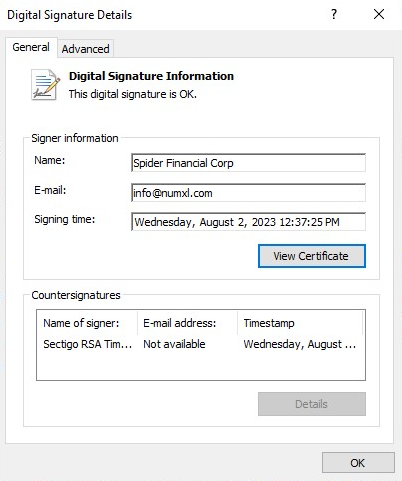Click the OK button
This screenshot has height=481, width=402.
click(358, 463)
